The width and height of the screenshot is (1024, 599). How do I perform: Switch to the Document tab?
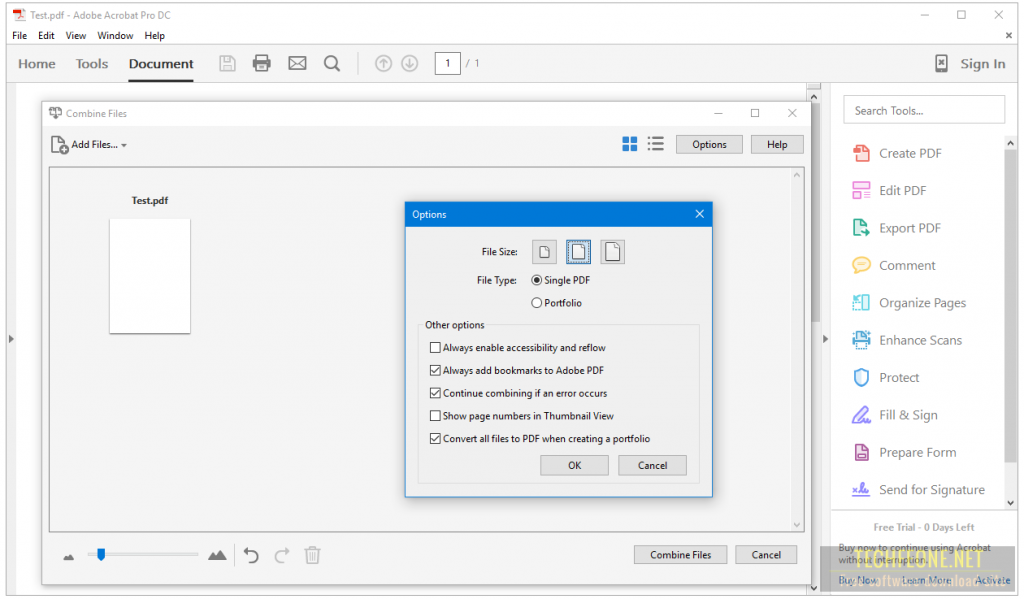click(x=161, y=63)
